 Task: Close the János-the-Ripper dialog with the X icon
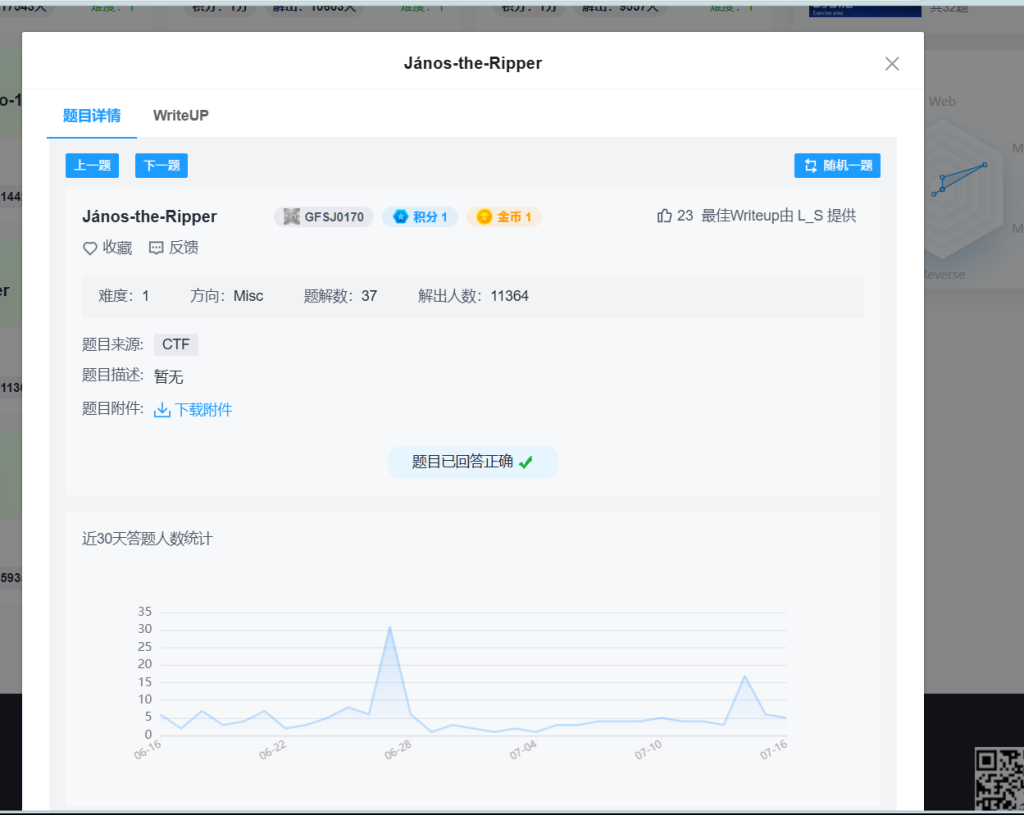[892, 64]
